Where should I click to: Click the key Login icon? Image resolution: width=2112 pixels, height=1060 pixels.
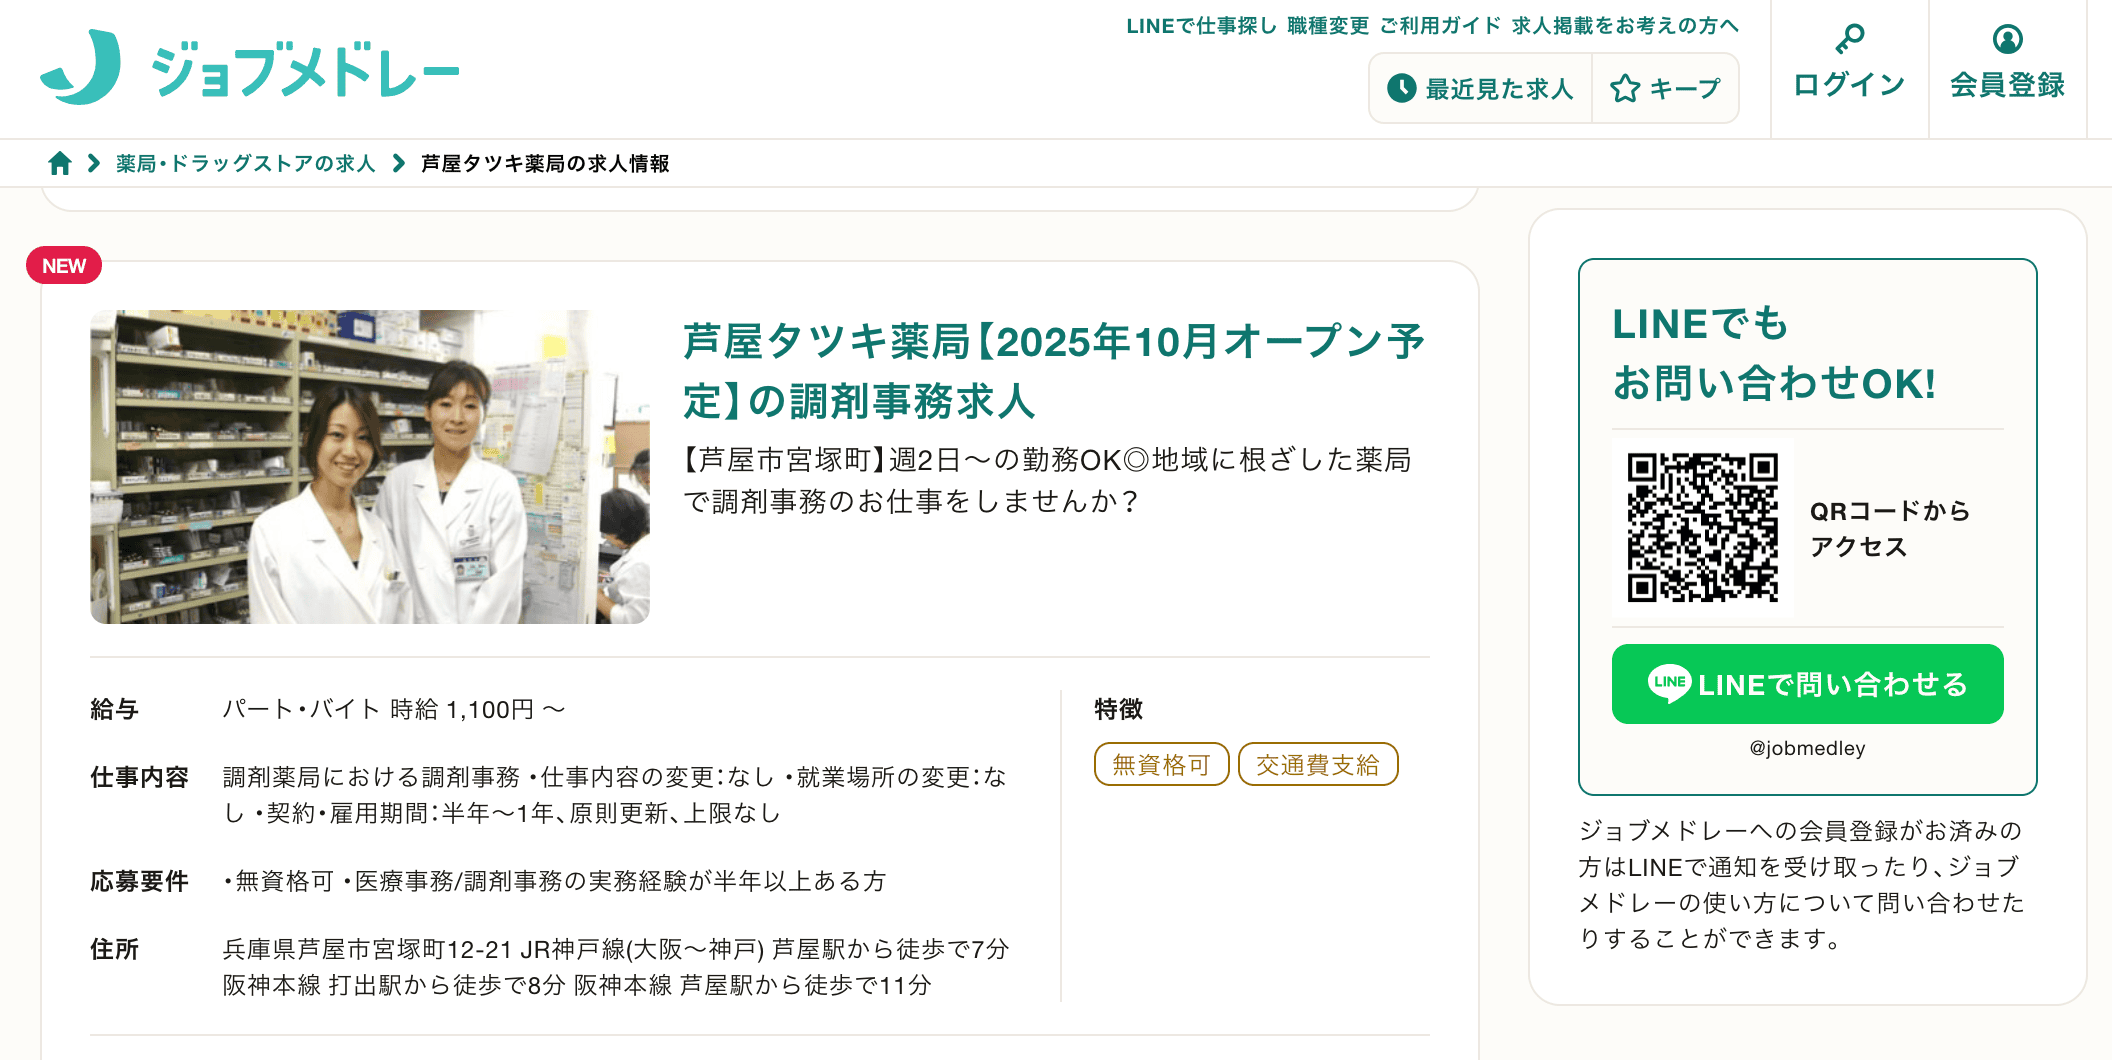pos(1849,39)
